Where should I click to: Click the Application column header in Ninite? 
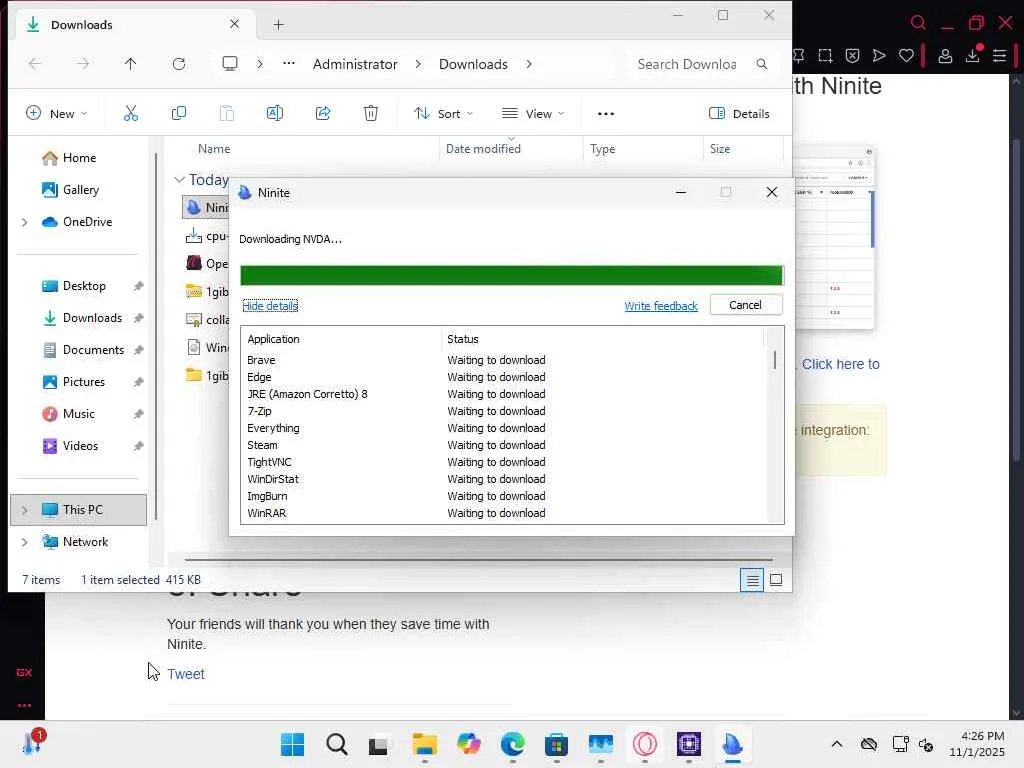click(274, 339)
